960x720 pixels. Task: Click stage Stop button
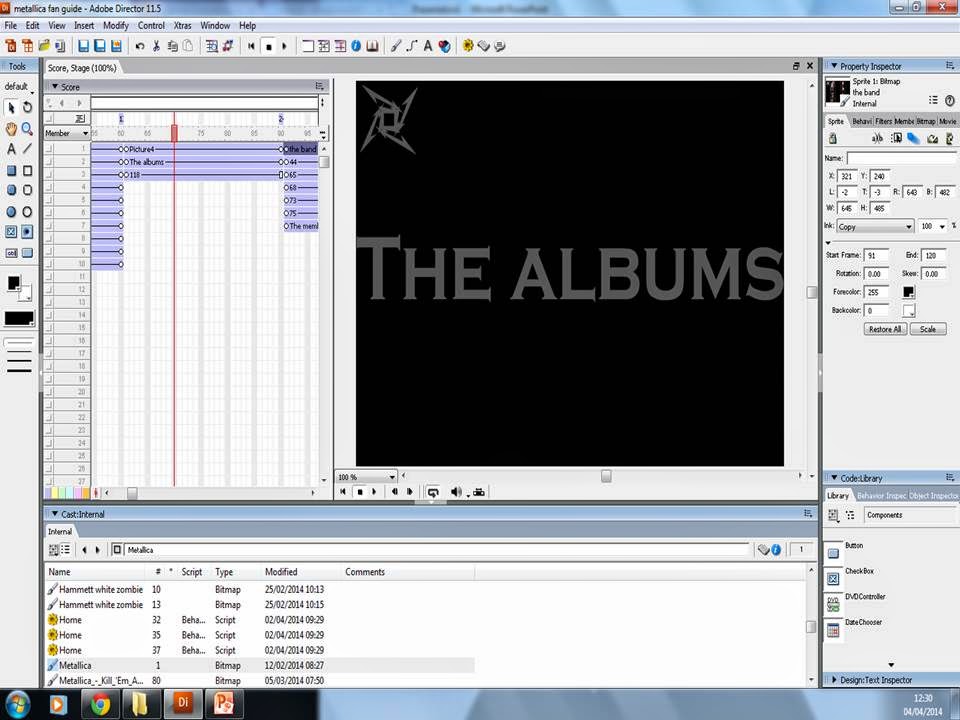coord(360,492)
